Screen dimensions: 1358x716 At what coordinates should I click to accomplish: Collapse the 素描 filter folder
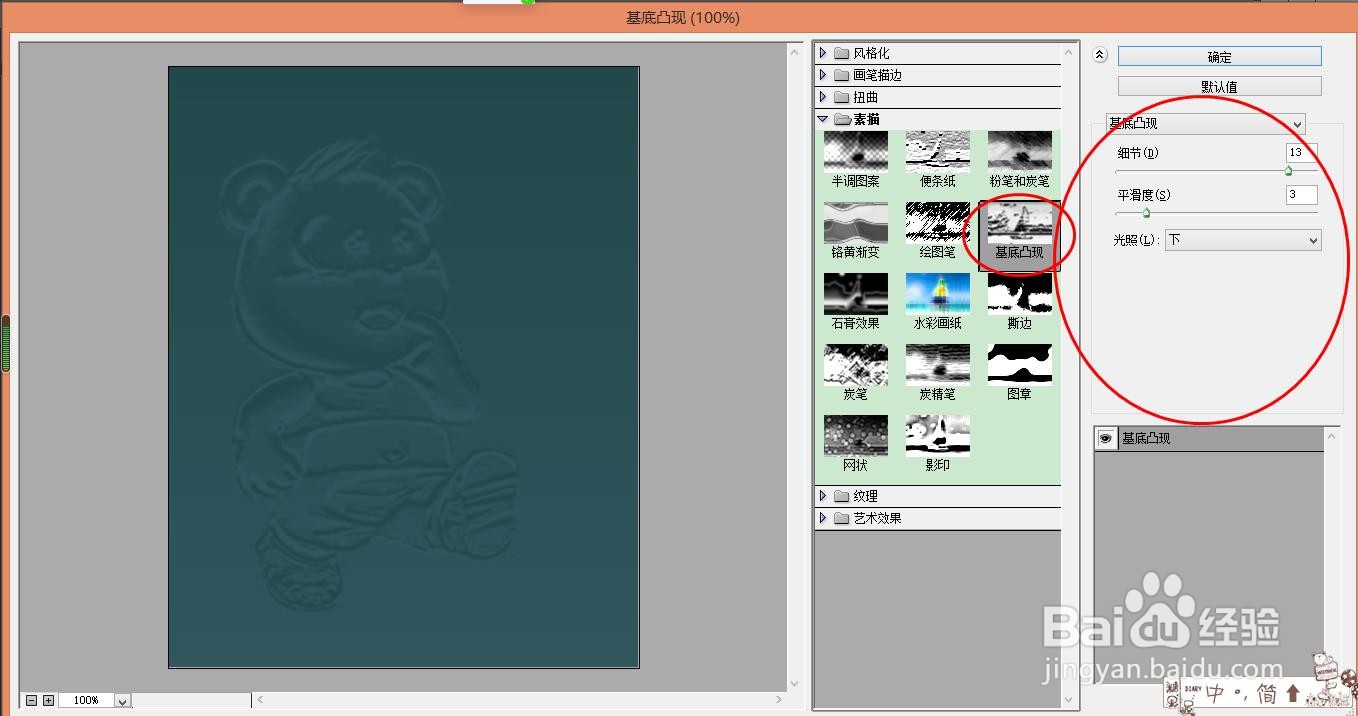[823, 119]
